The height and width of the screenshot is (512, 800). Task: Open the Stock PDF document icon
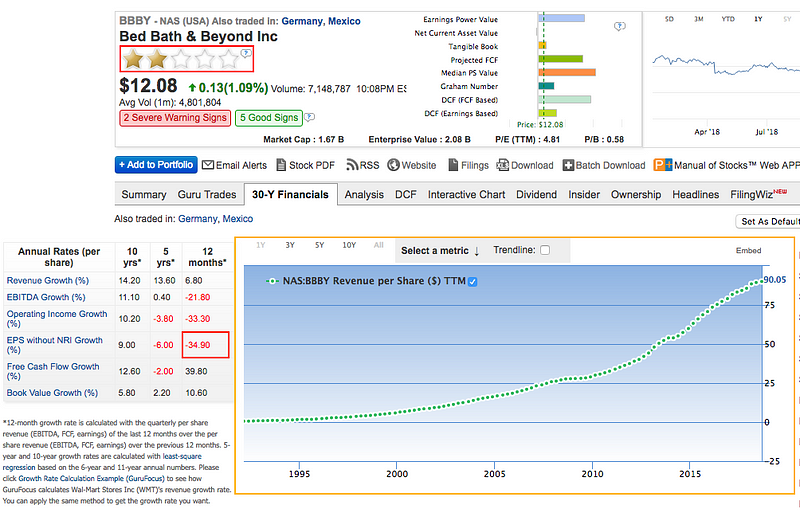click(x=281, y=165)
